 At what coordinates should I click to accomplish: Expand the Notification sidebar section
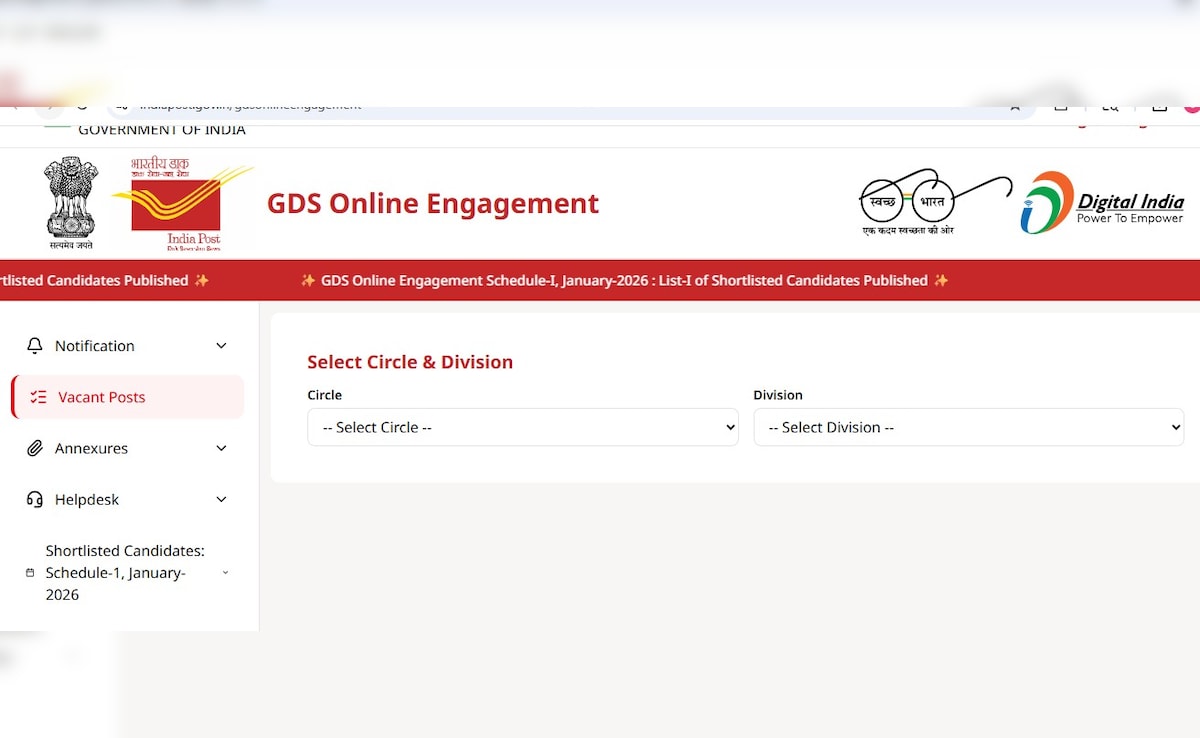(221, 345)
